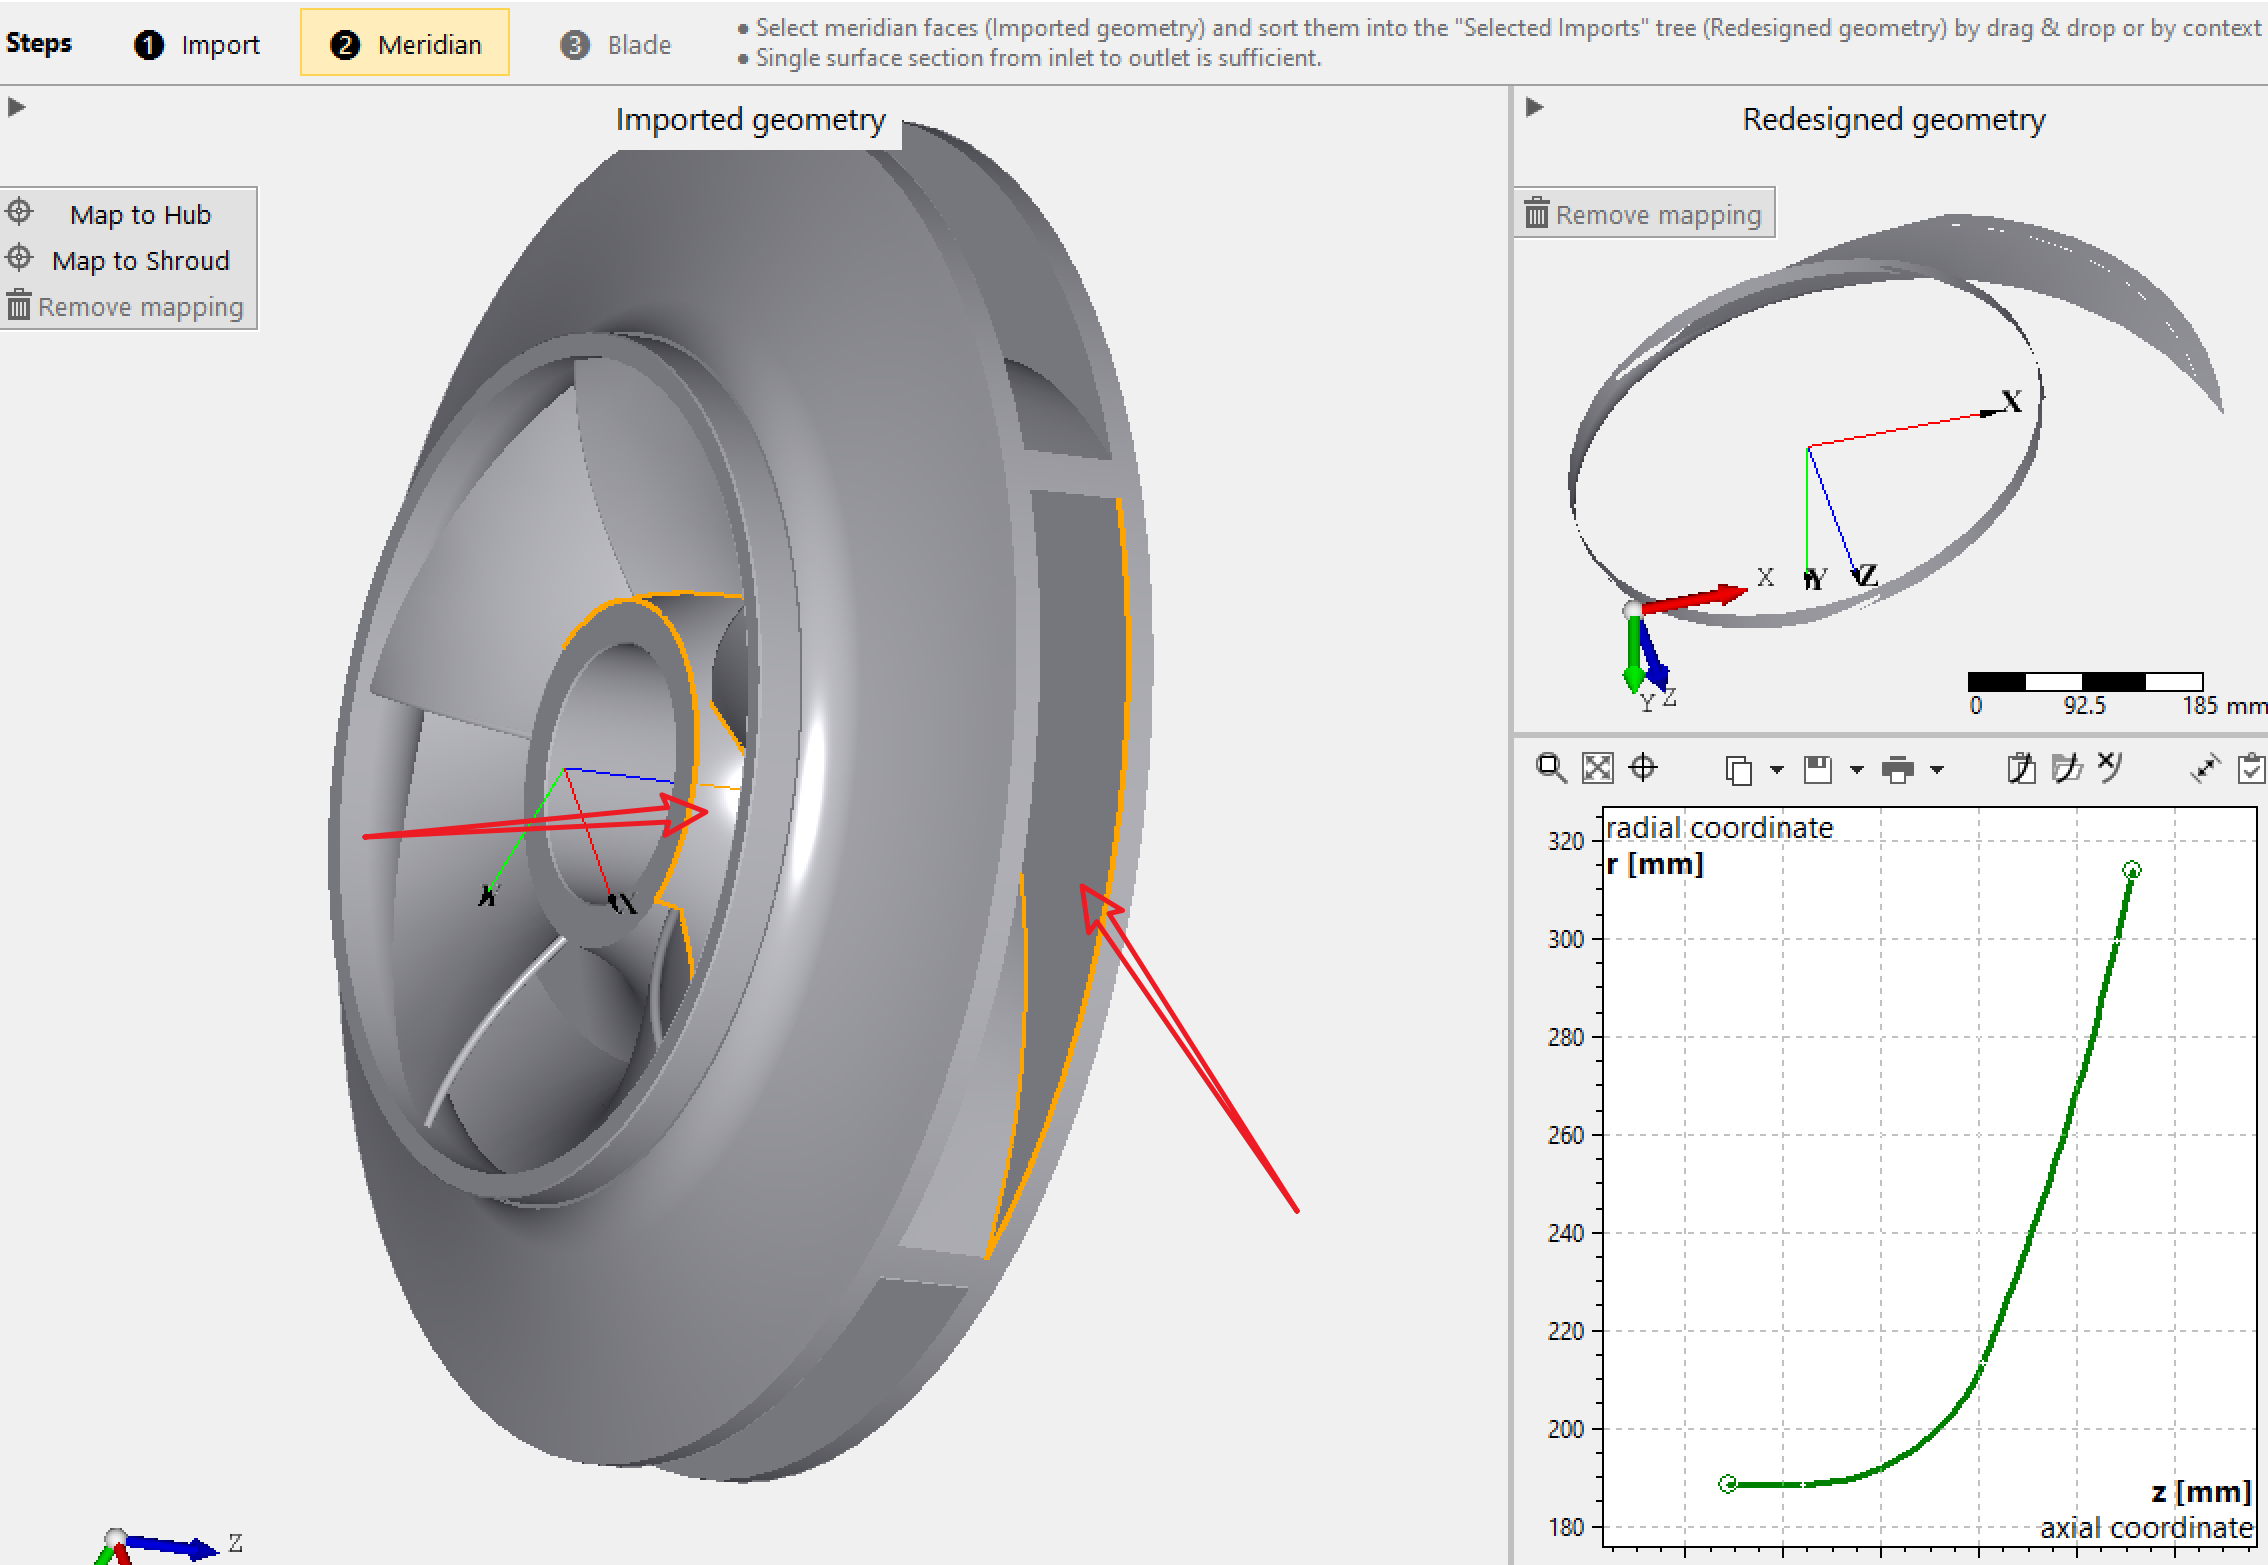Click the clipboard checkmark icon

[2251, 768]
